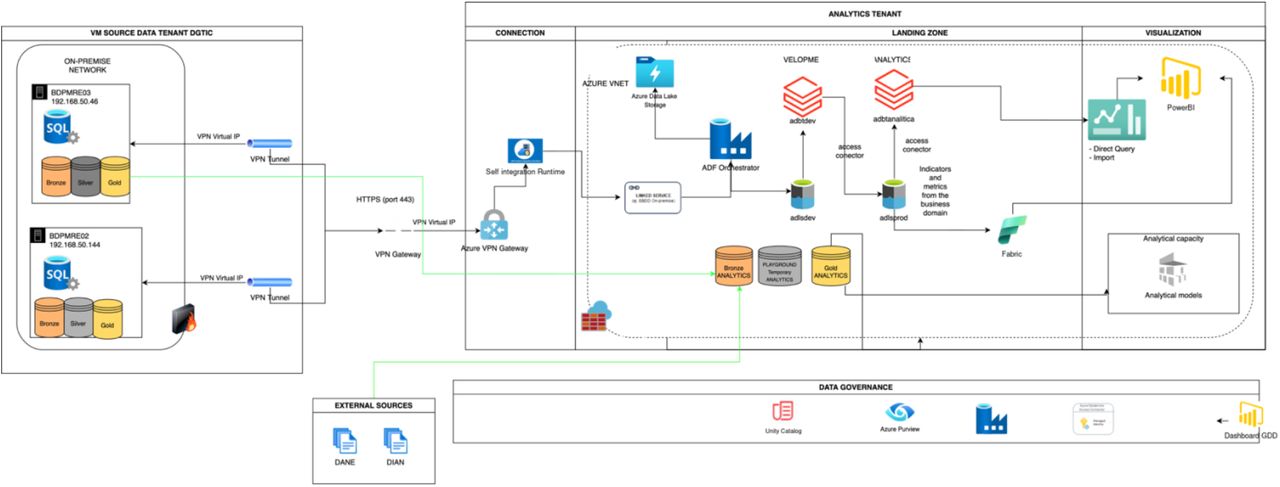This screenshot has width=1280, height=487.
Task: Select the Bronze cylinder in BDPMRE03
Action: pyautogui.click(x=55, y=176)
